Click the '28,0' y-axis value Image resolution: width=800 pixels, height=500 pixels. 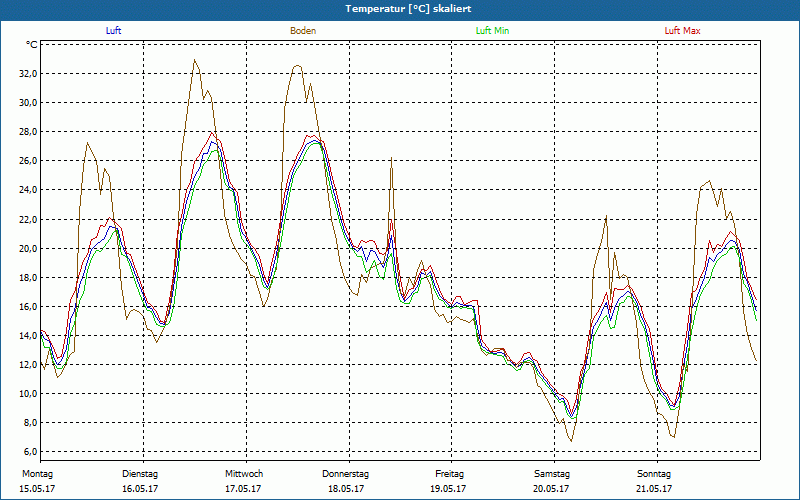click(29, 132)
